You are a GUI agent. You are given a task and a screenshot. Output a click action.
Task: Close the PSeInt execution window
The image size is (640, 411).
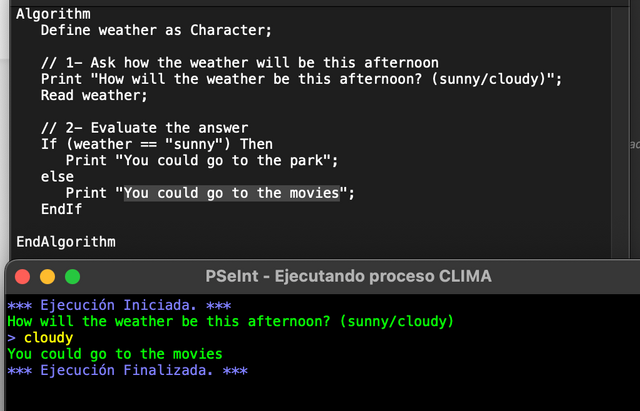pyautogui.click(x=23, y=276)
